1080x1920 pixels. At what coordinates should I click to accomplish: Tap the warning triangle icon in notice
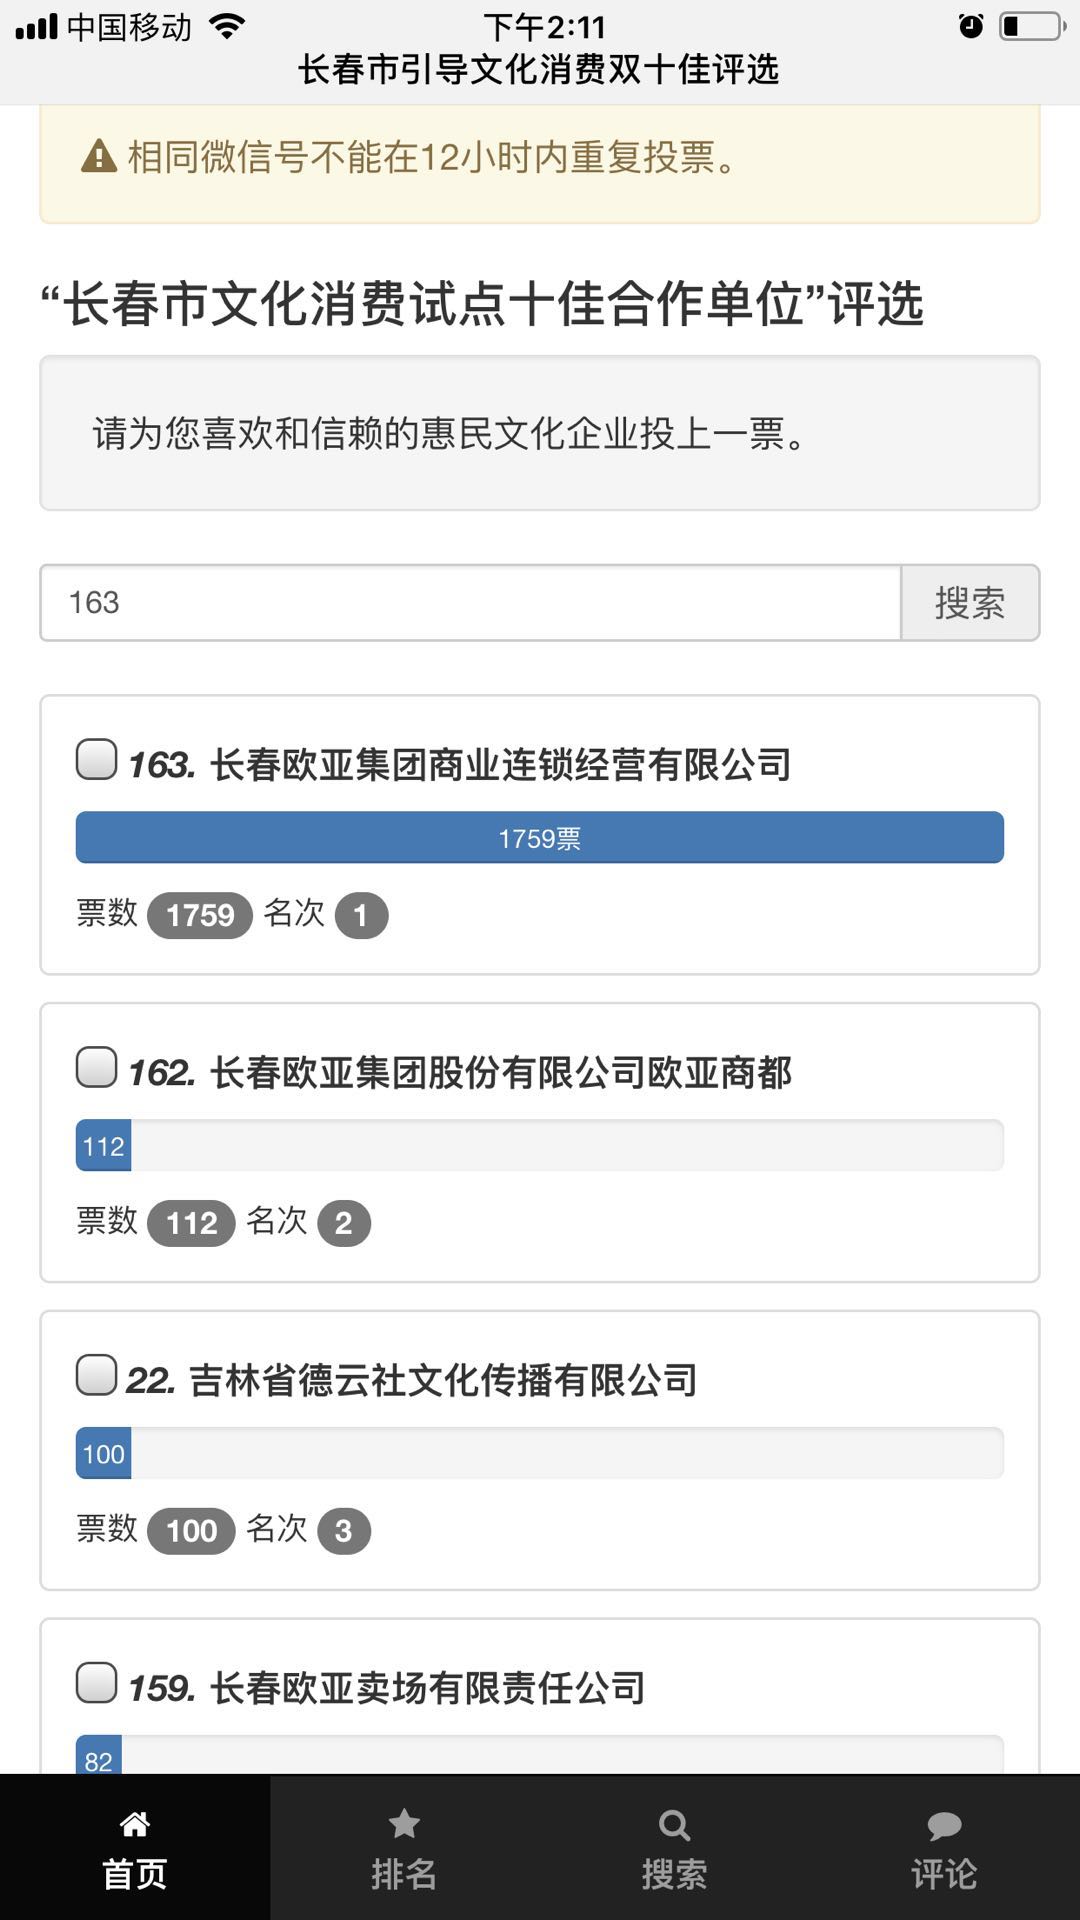click(99, 157)
